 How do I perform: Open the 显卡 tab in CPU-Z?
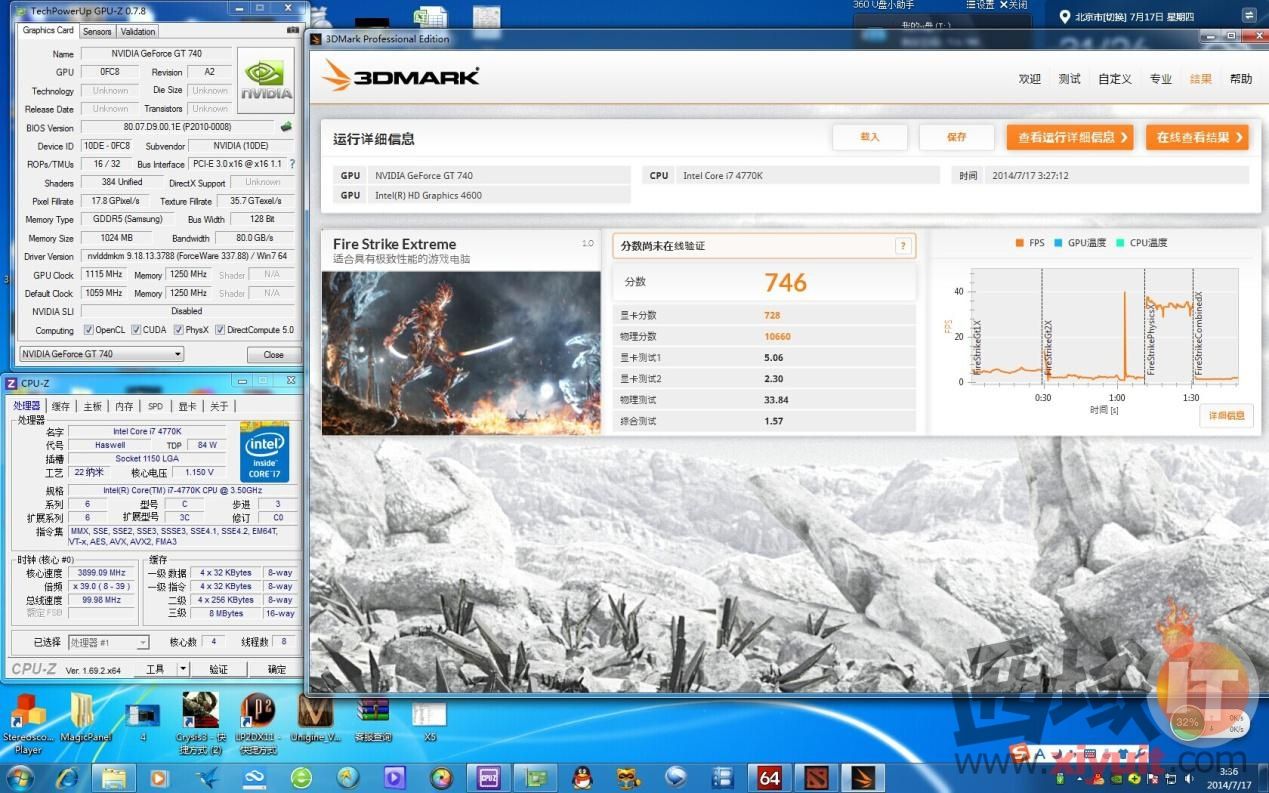tap(187, 406)
